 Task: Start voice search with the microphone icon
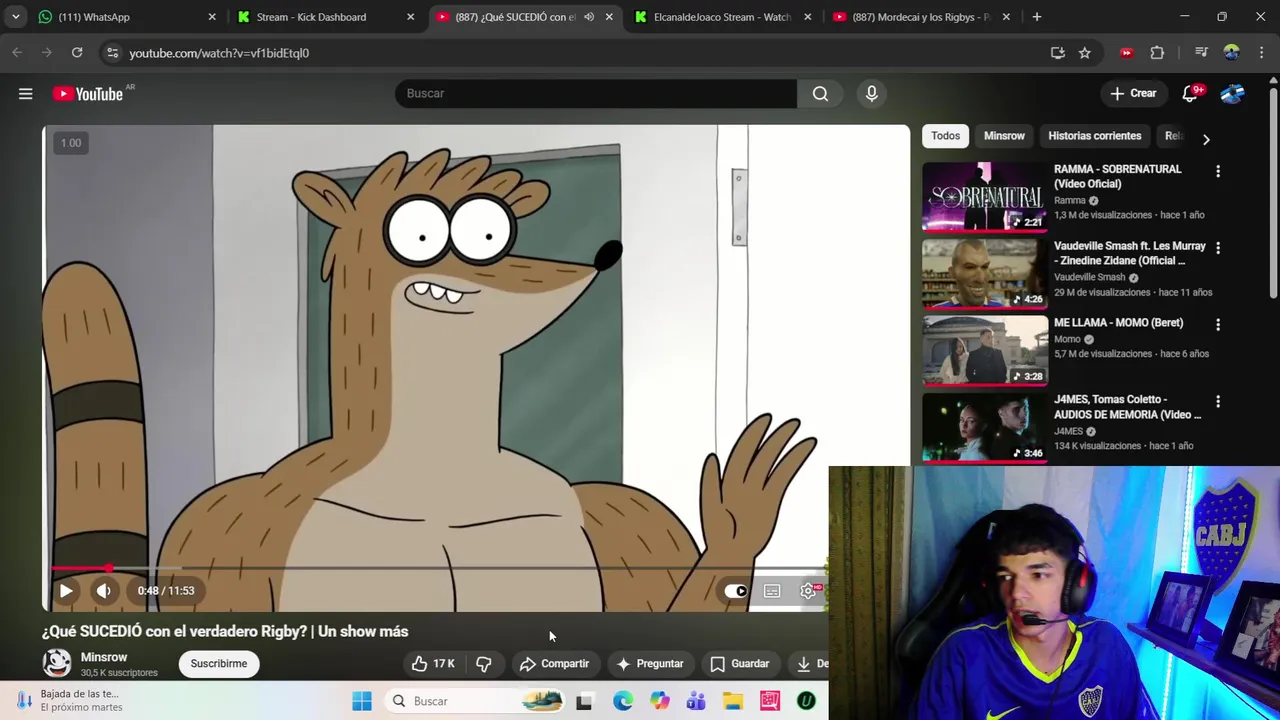(872, 93)
